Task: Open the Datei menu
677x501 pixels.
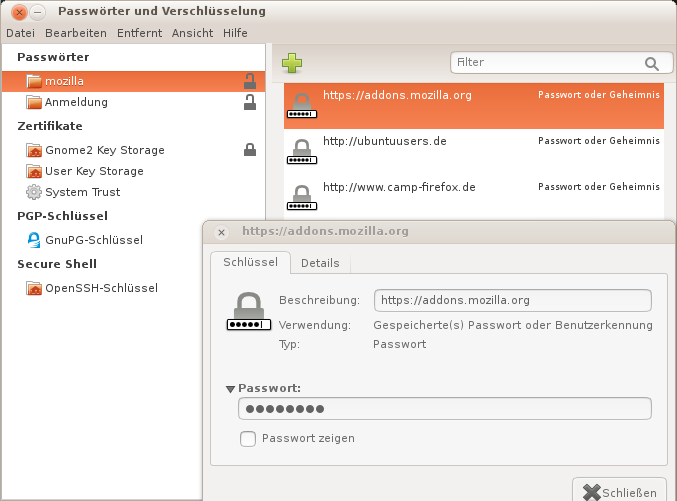Action: tap(20, 33)
